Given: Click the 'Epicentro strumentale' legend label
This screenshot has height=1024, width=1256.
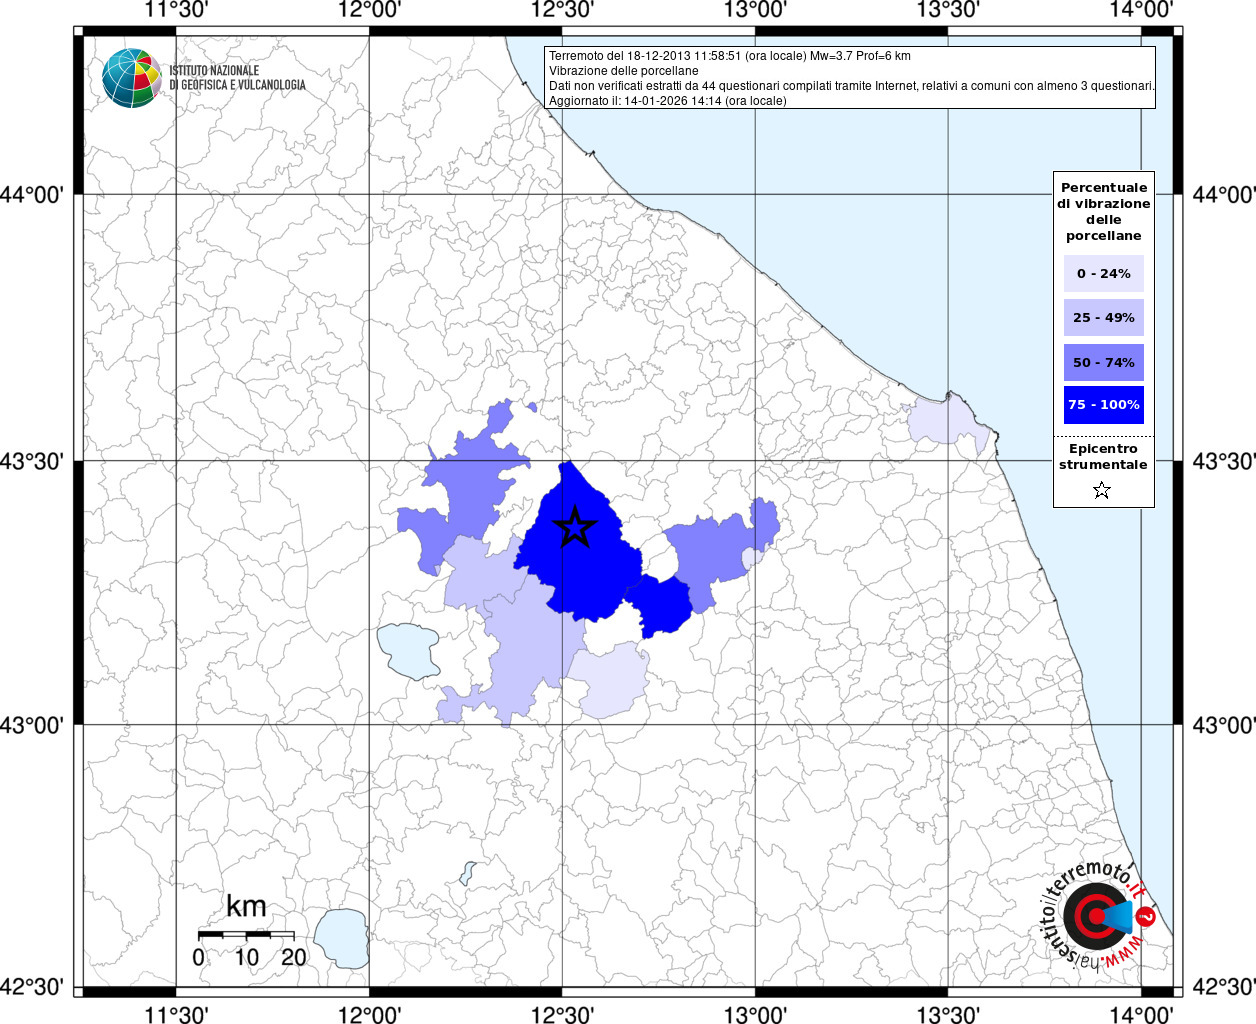Looking at the screenshot, I should pyautogui.click(x=1104, y=456).
